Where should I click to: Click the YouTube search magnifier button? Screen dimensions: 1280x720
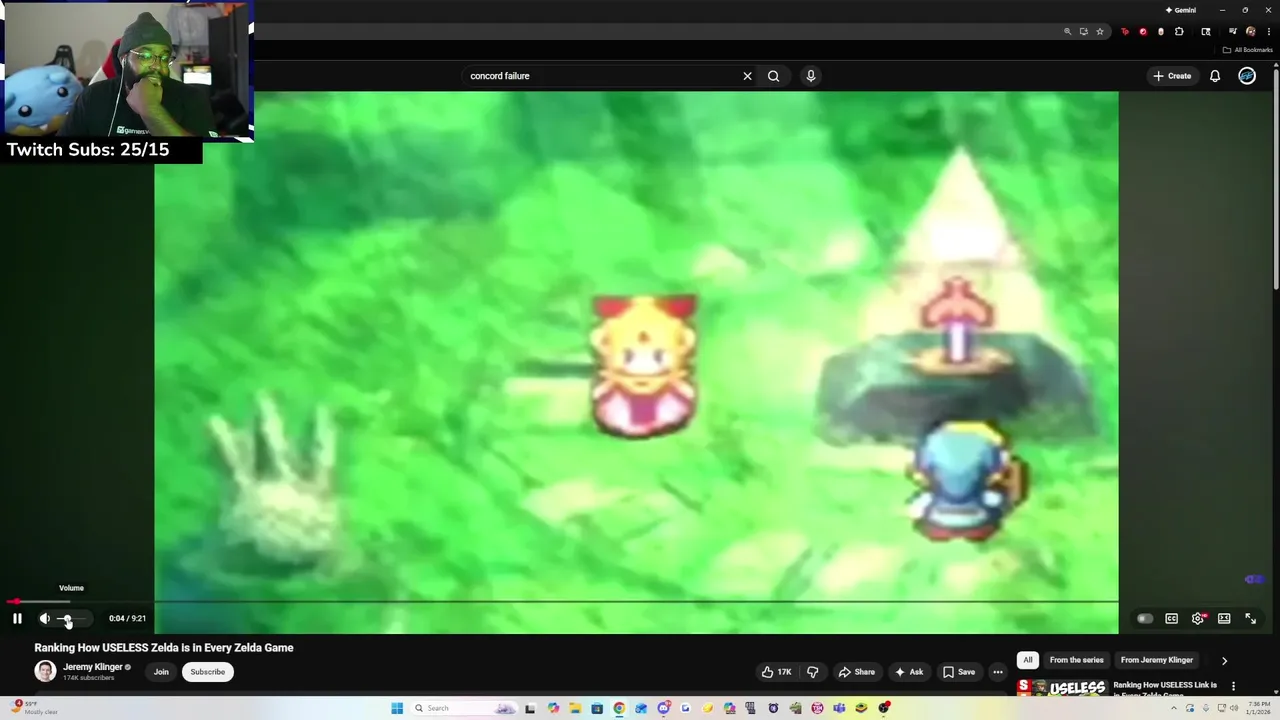click(773, 76)
